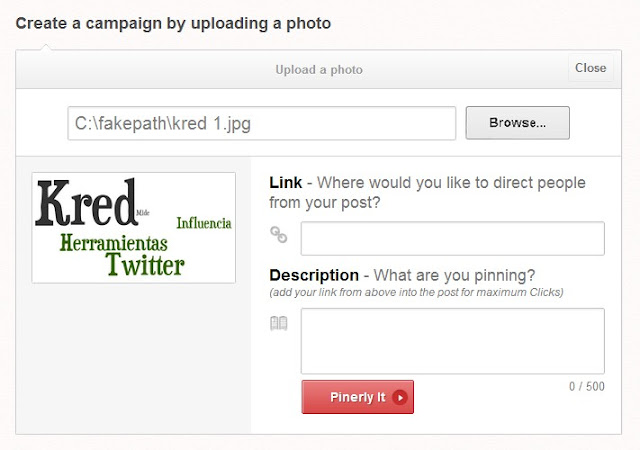
Task: Click the 0 / 500 character counter
Action: pyautogui.click(x=587, y=386)
